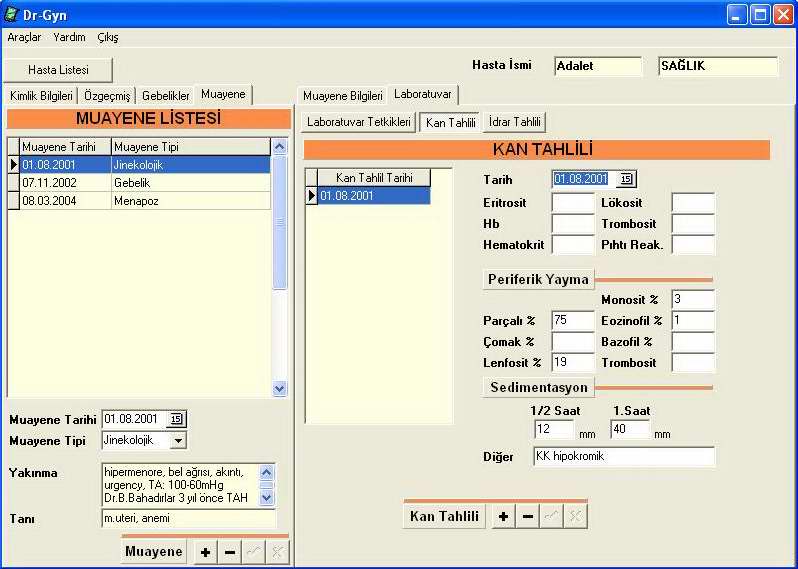The height and width of the screenshot is (569, 798).
Task: Open the Araçlar menu
Action: click(x=24, y=37)
